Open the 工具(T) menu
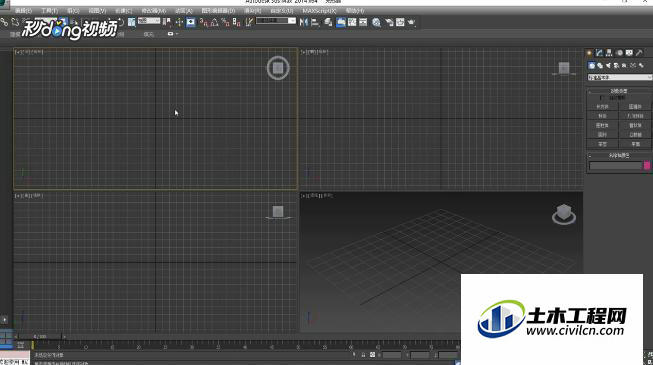The width and height of the screenshot is (653, 365). [x=50, y=11]
